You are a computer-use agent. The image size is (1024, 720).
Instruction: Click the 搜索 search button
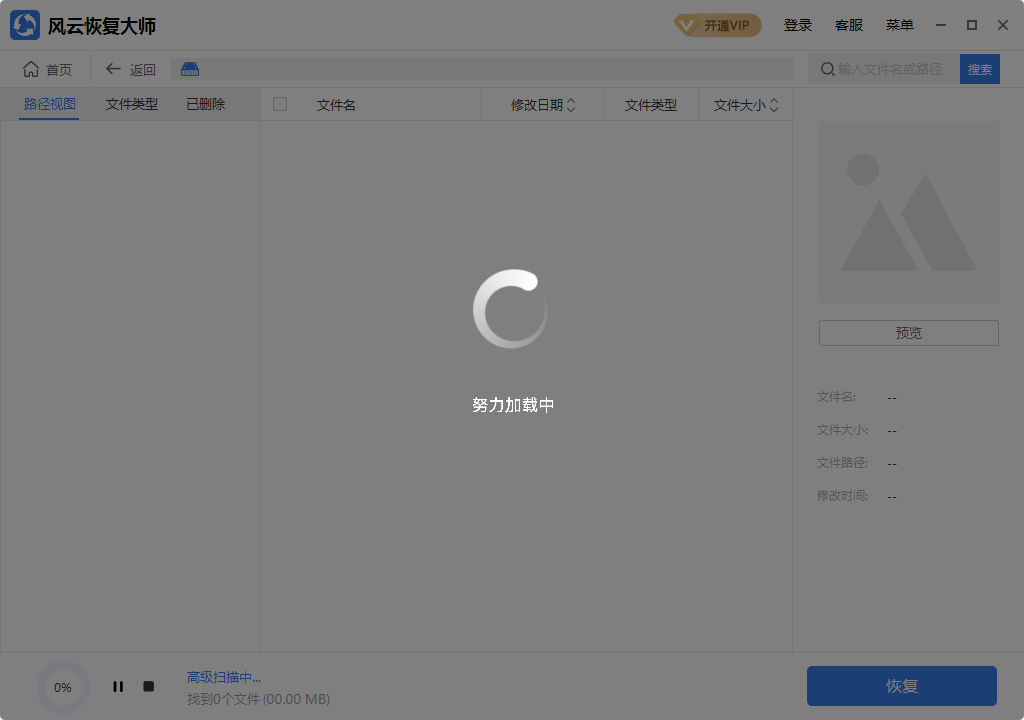coord(980,69)
